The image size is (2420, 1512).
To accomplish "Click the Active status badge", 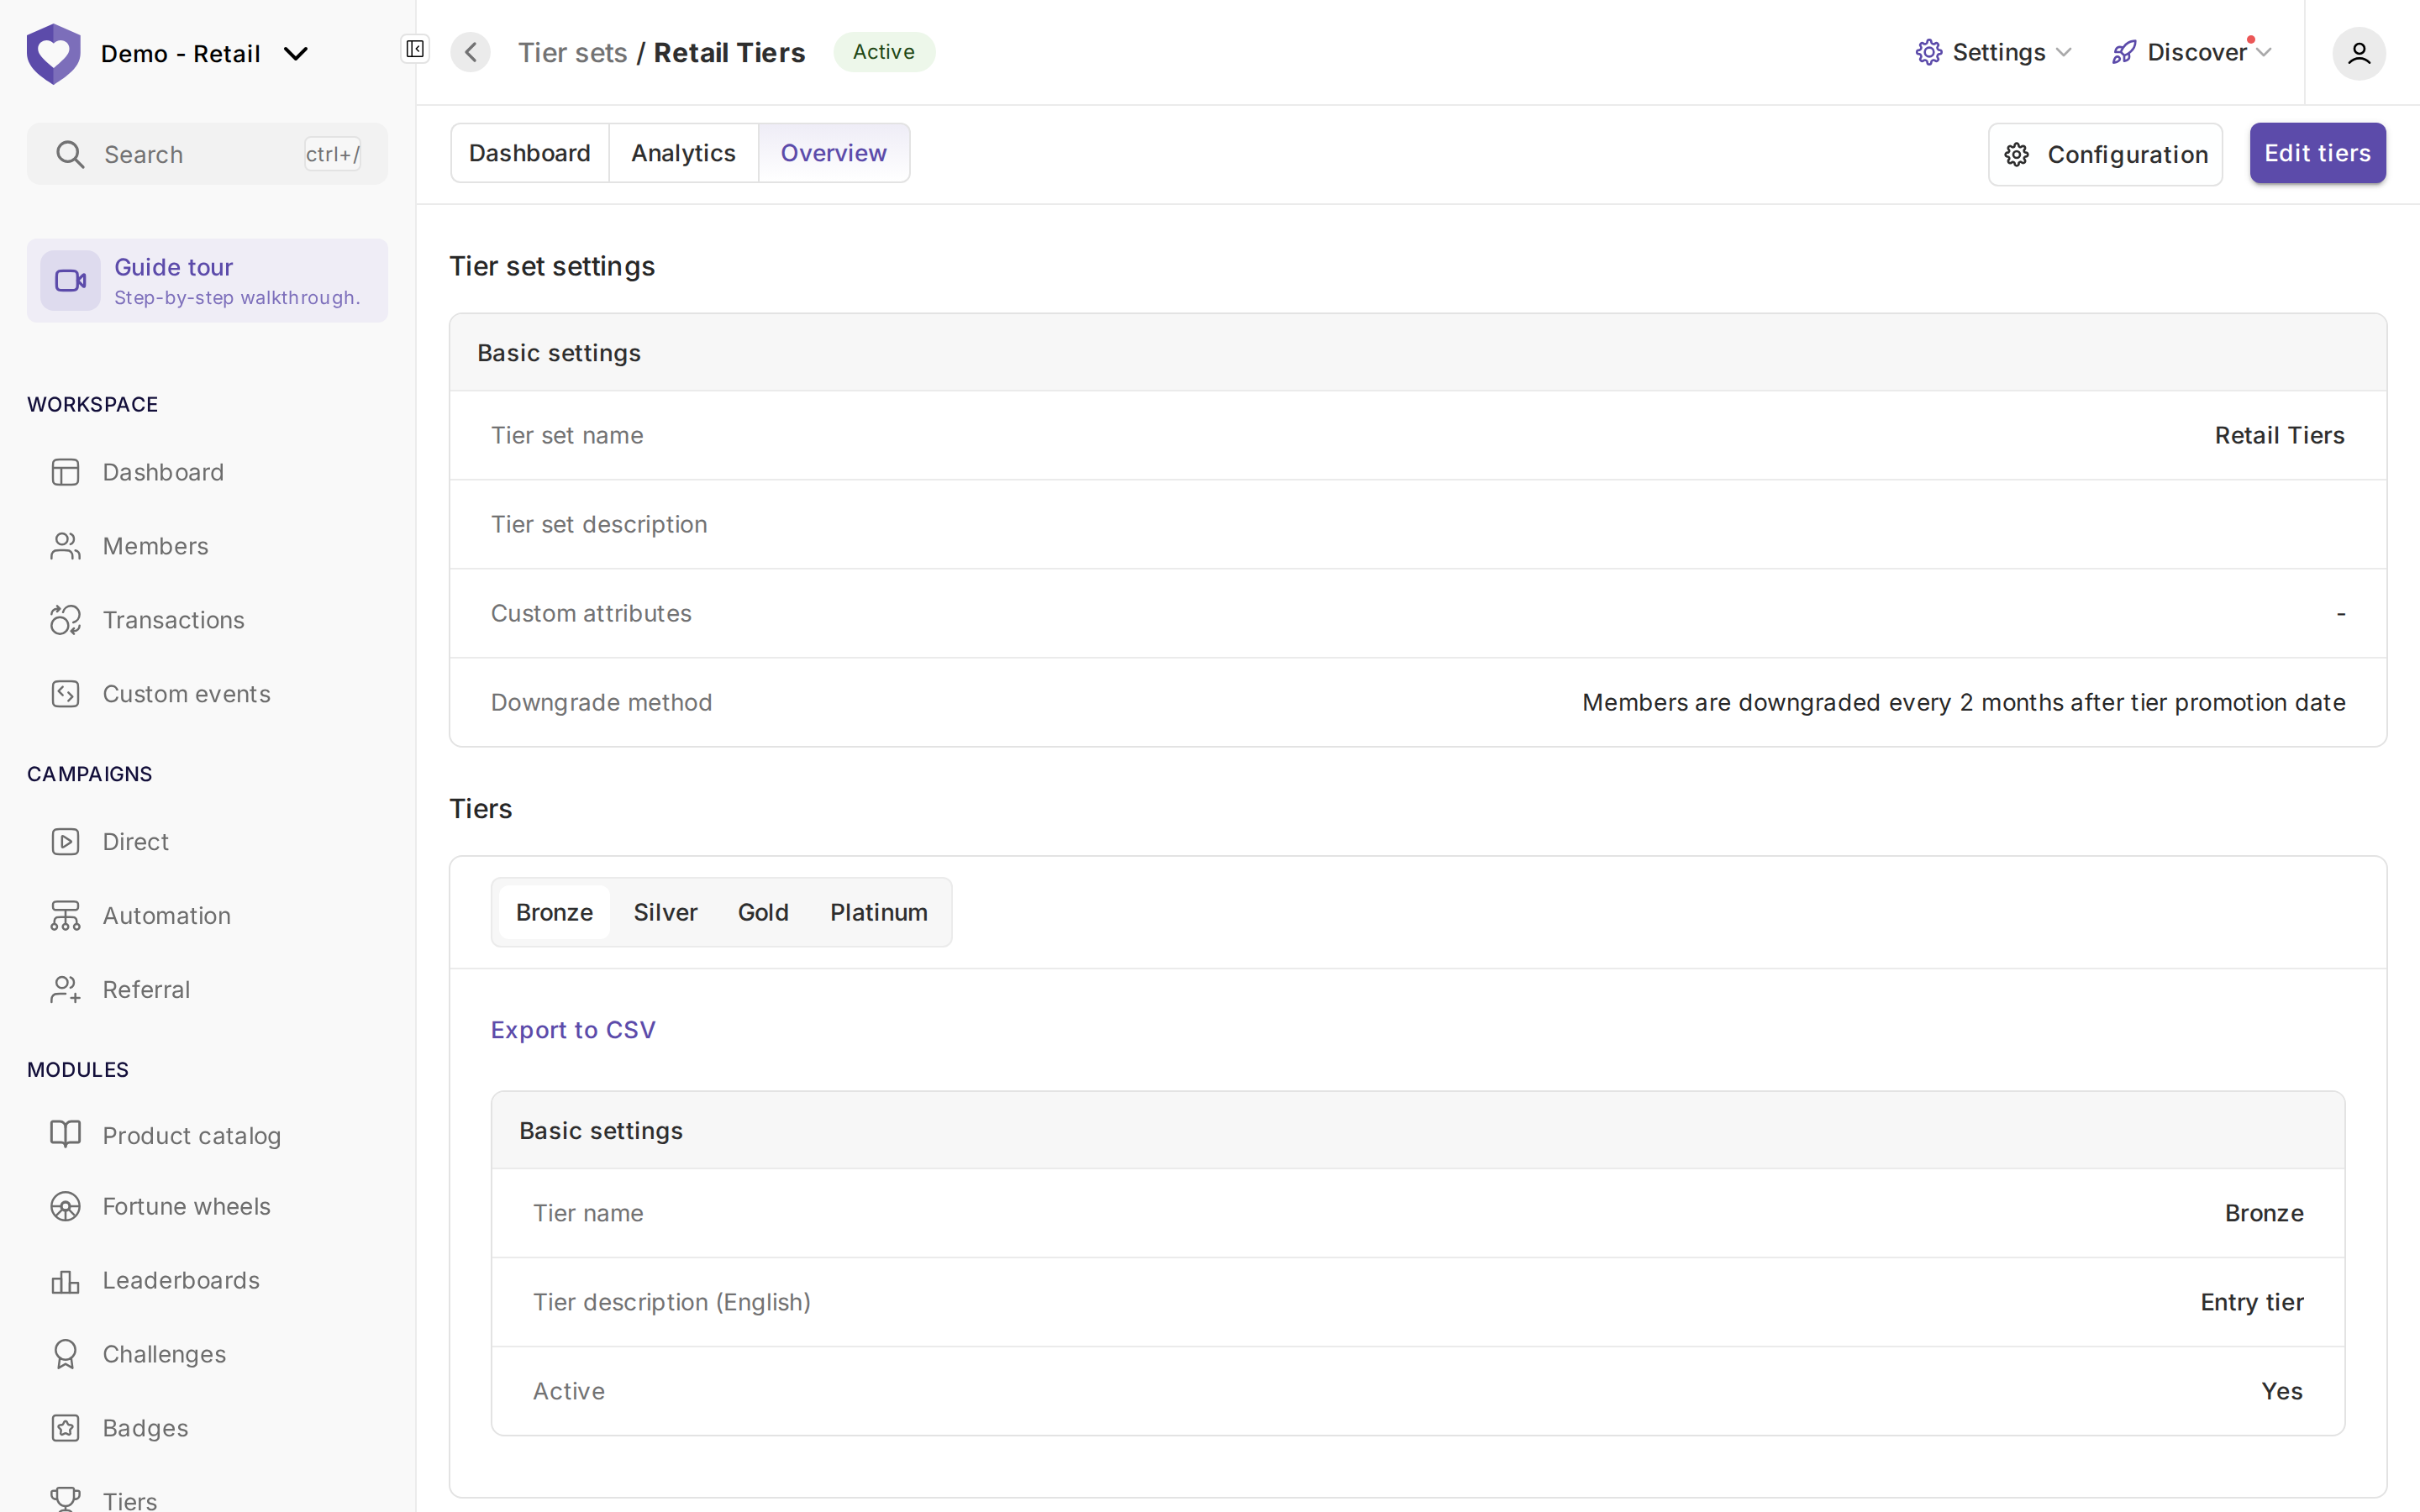I will (x=884, y=52).
